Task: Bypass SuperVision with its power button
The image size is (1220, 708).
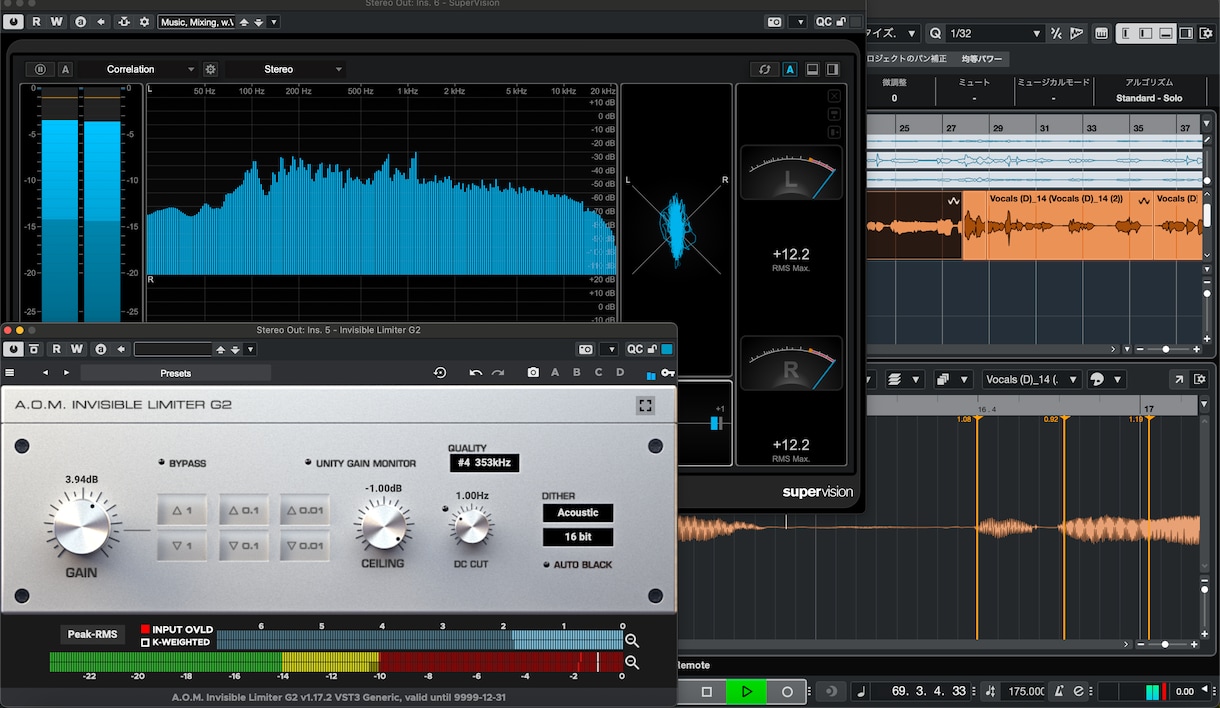Action: pos(15,21)
